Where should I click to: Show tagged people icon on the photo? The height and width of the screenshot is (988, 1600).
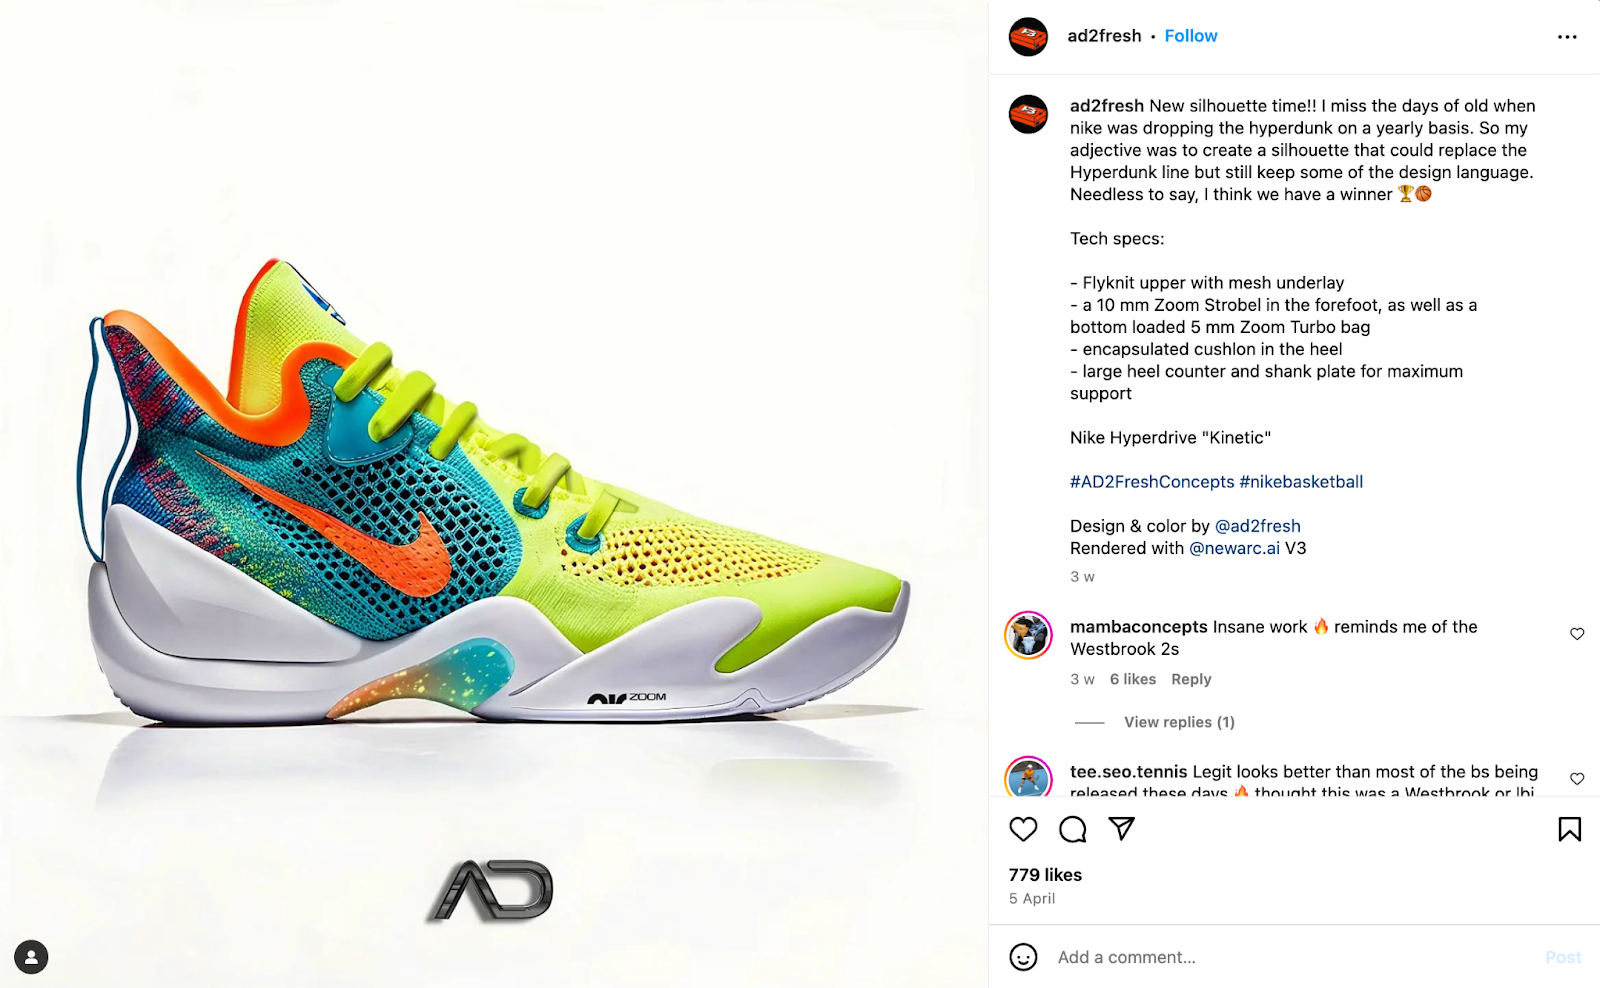pos(31,957)
